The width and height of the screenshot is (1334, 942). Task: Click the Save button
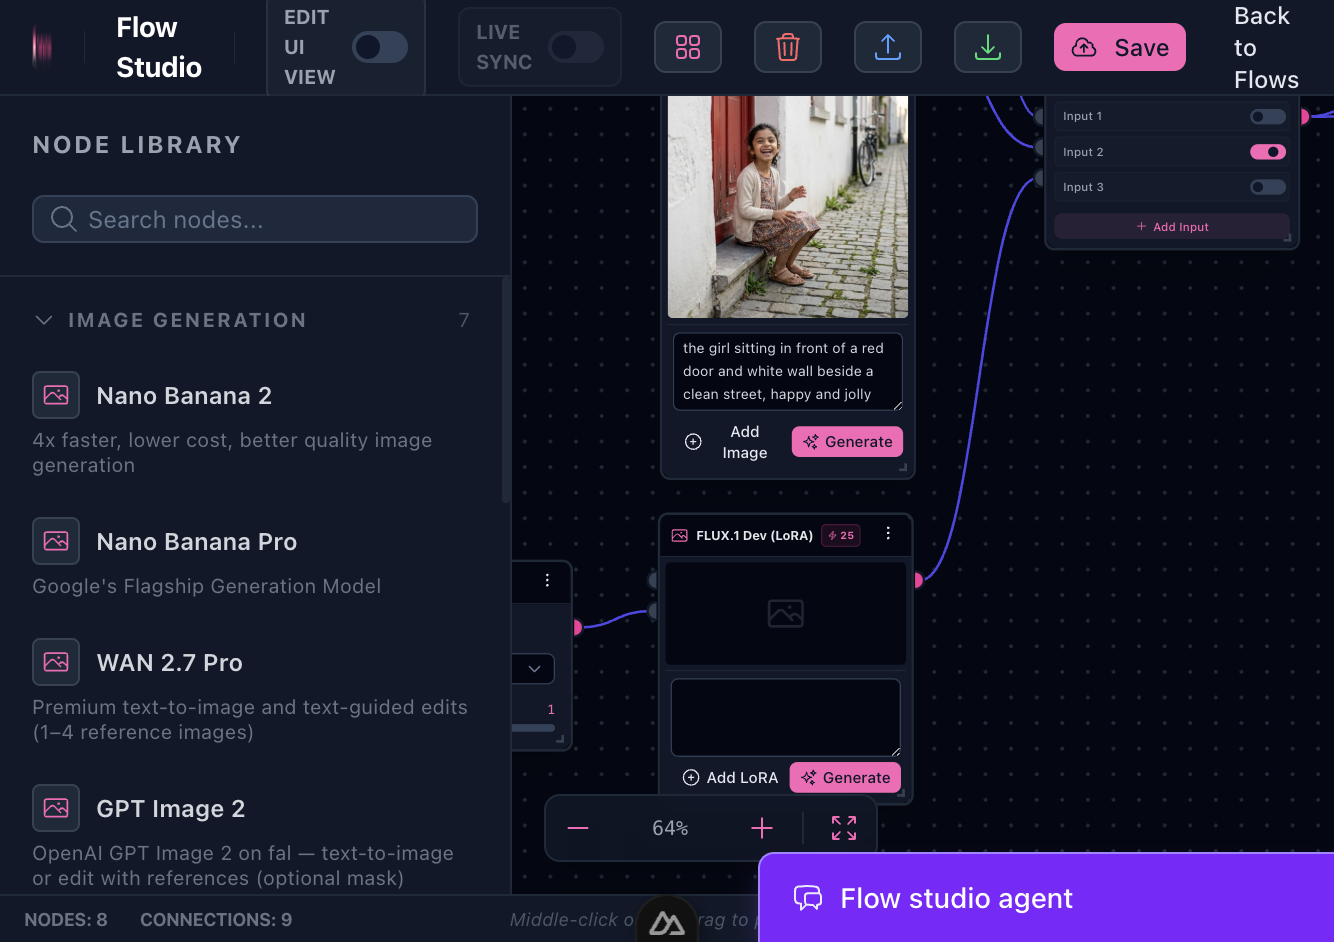coord(1120,47)
